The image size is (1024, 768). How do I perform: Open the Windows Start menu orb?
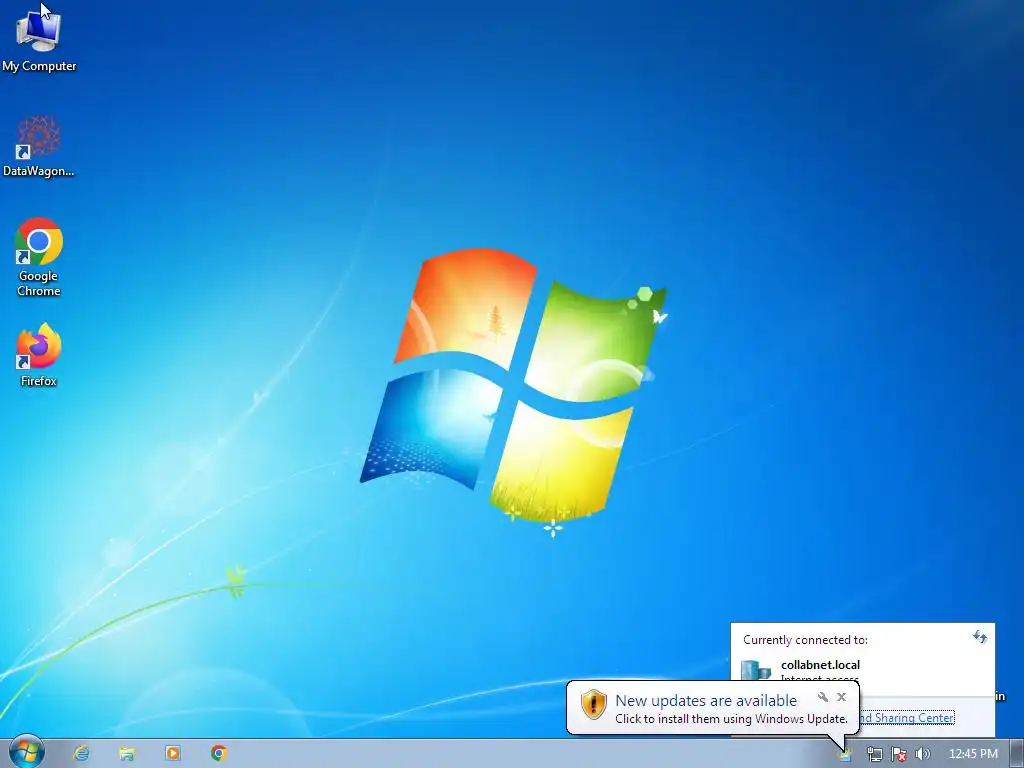coord(27,752)
